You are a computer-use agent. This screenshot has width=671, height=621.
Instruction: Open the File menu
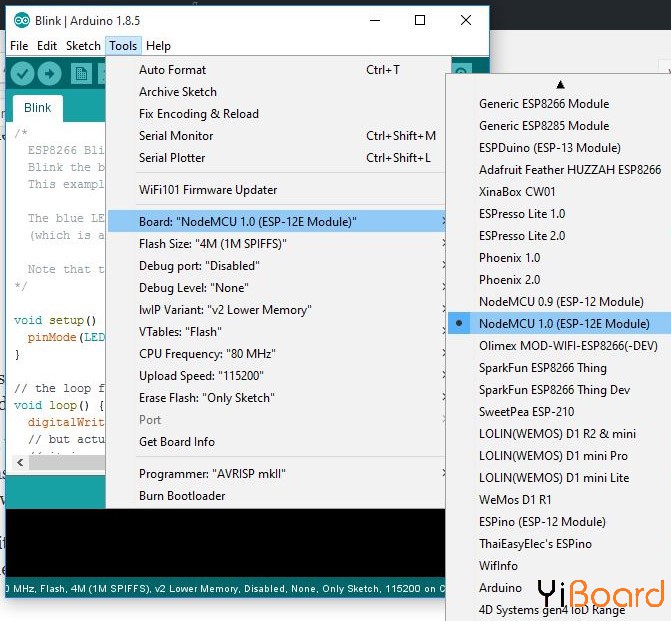[19, 46]
